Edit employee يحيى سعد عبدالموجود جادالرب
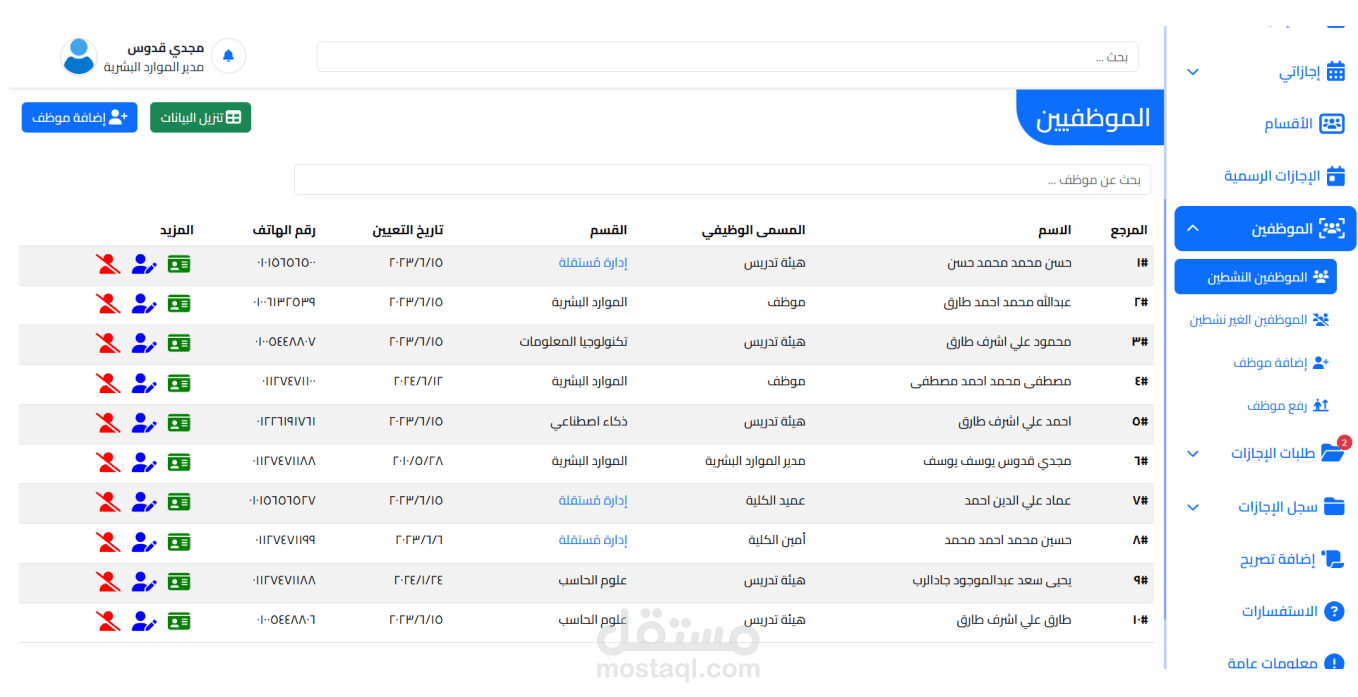1358x697 pixels. [144, 581]
